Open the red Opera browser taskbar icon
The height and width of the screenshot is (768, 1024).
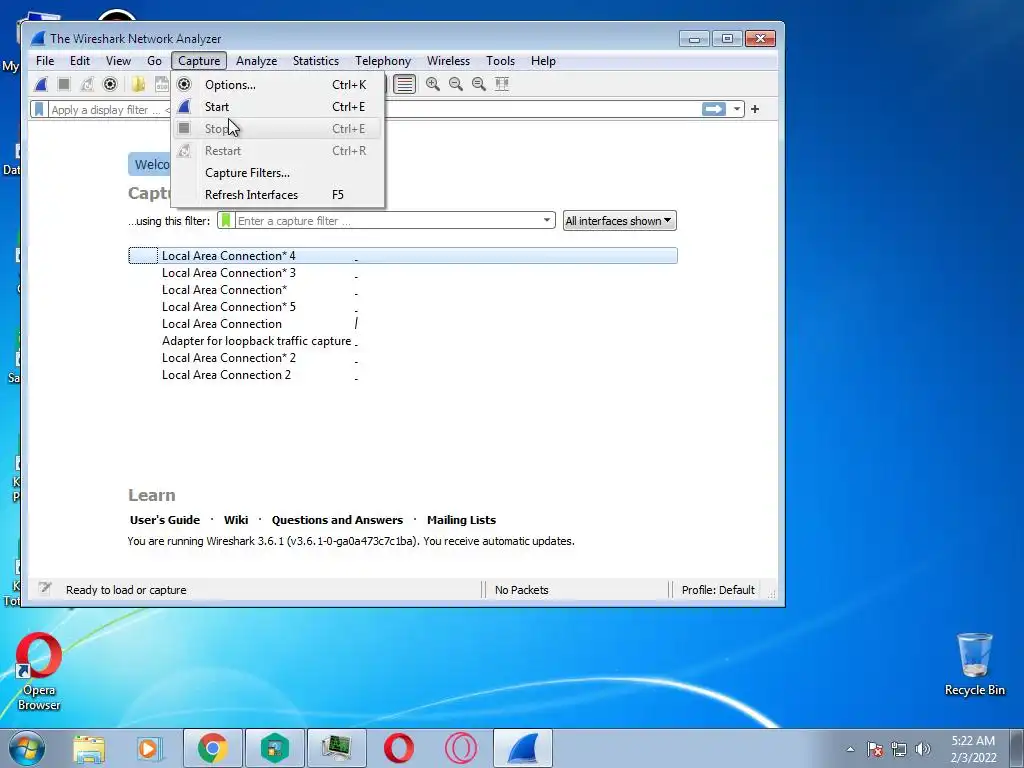(x=398, y=748)
